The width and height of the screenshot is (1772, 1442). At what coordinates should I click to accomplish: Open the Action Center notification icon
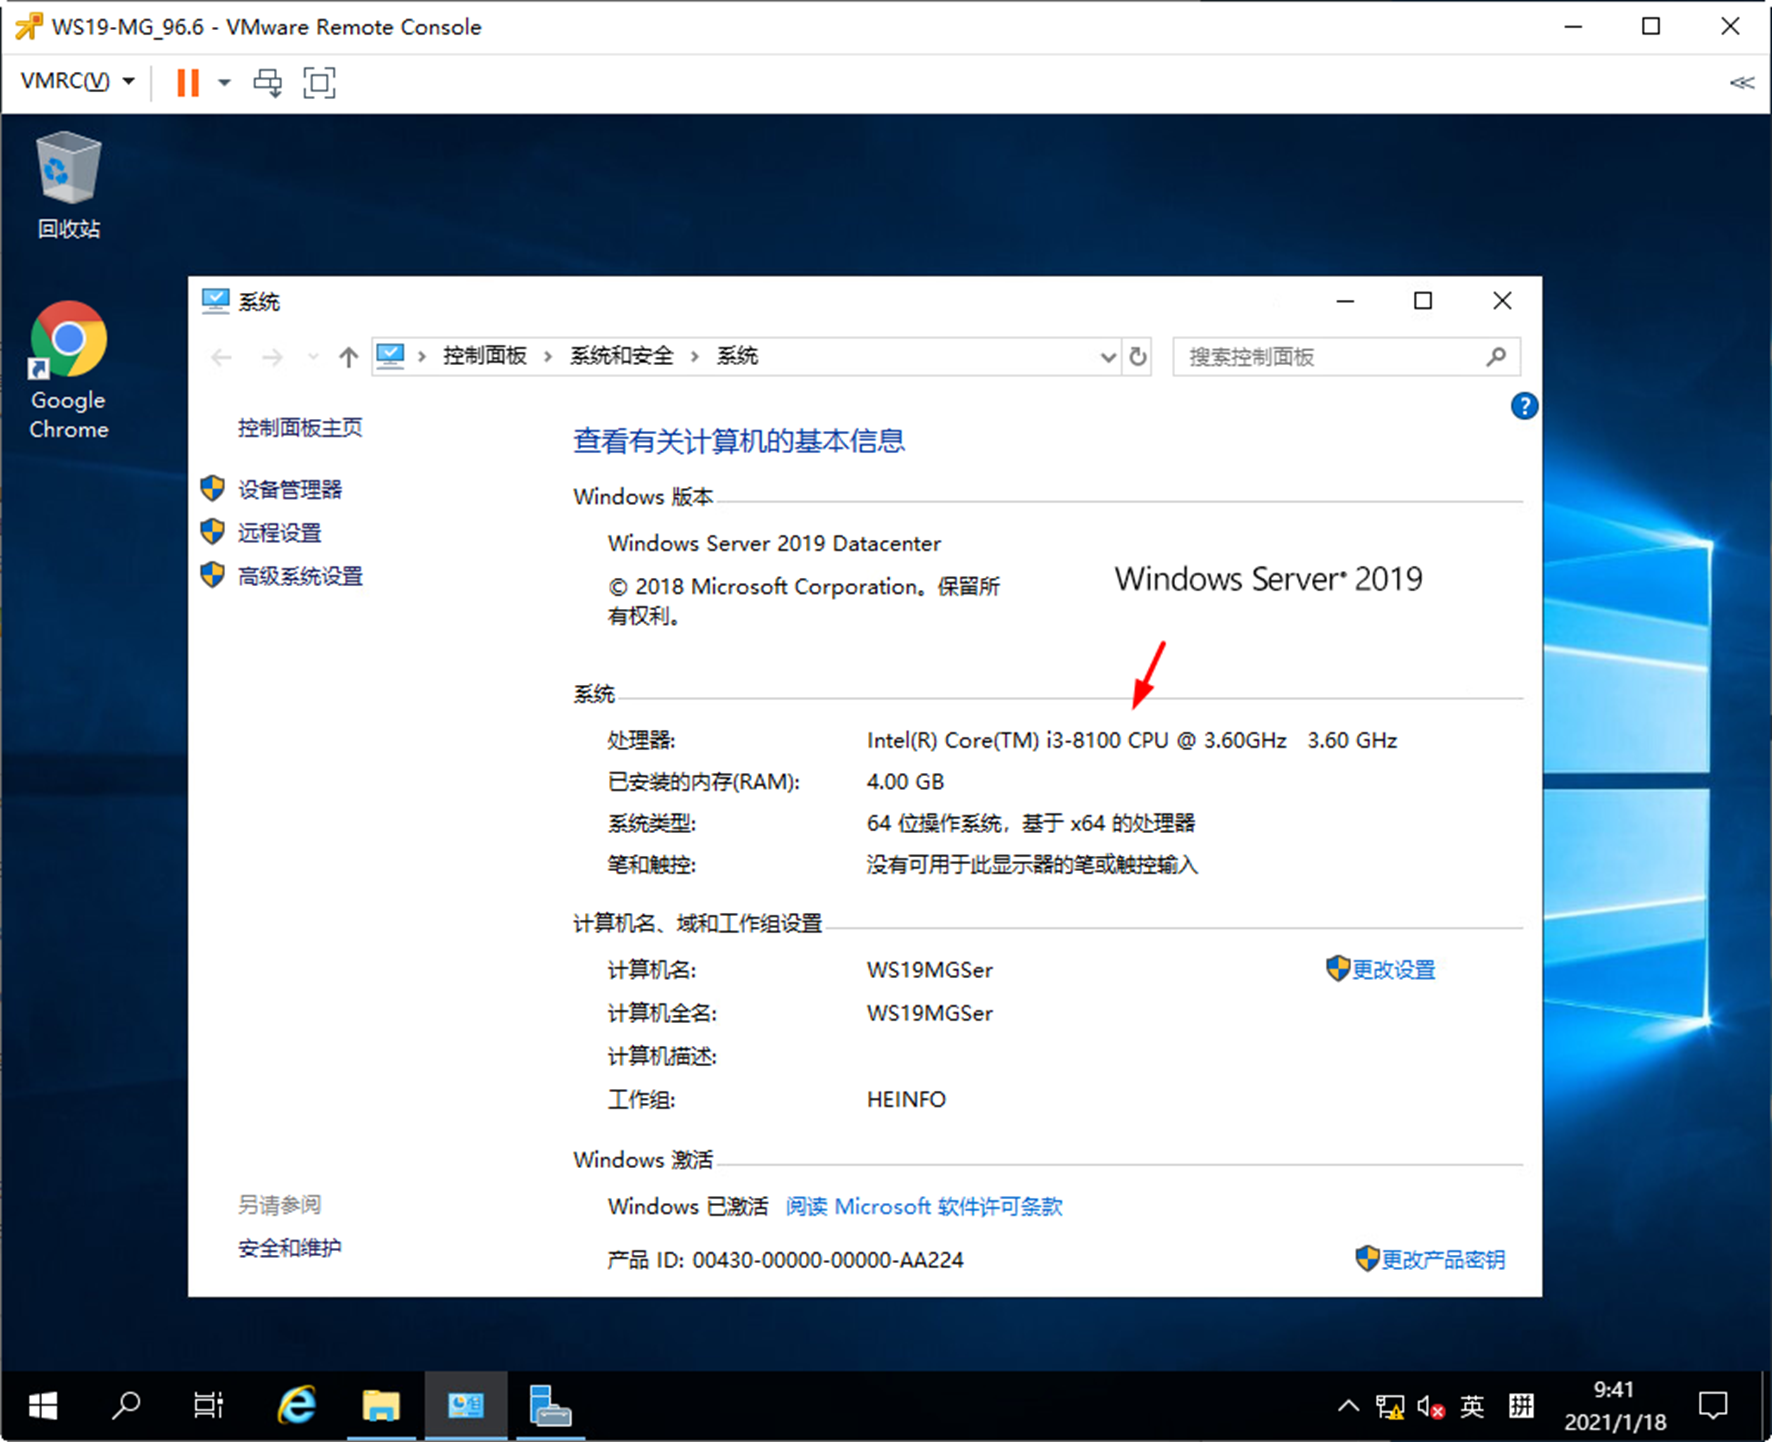point(1713,1406)
